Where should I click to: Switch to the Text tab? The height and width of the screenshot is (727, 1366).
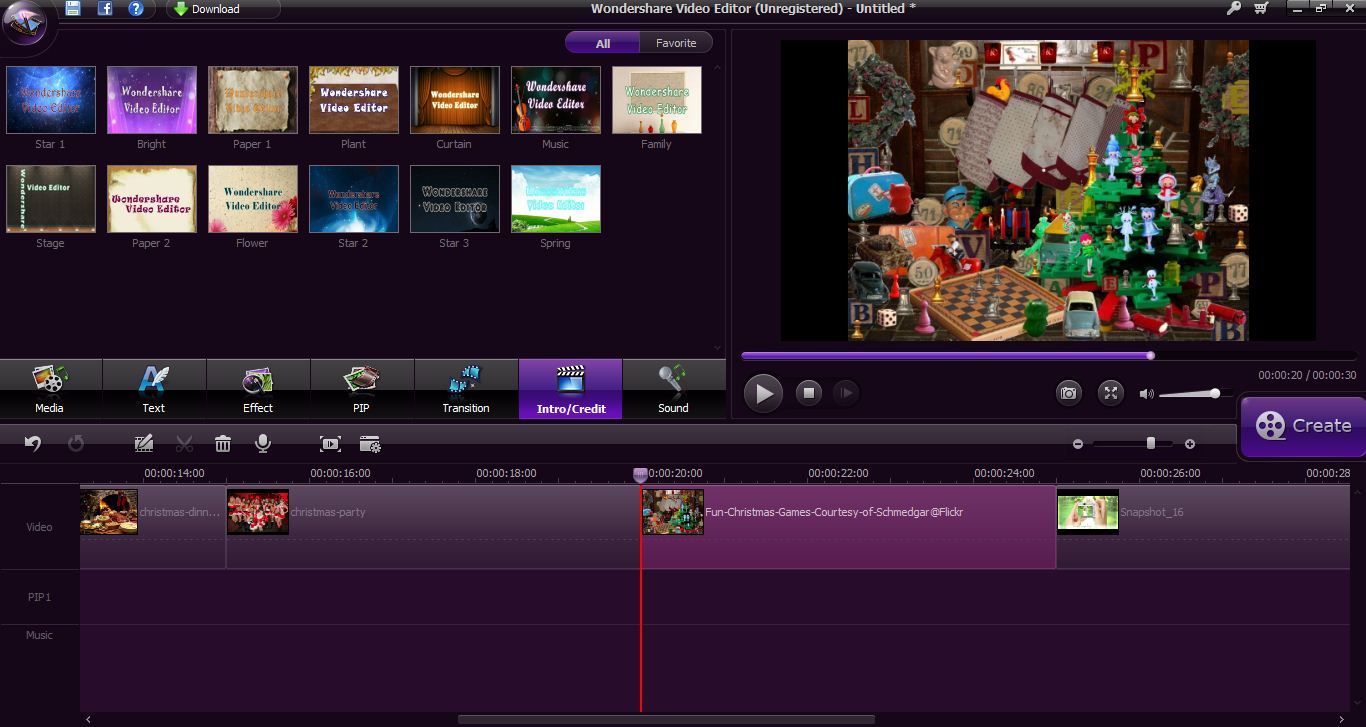pos(154,389)
